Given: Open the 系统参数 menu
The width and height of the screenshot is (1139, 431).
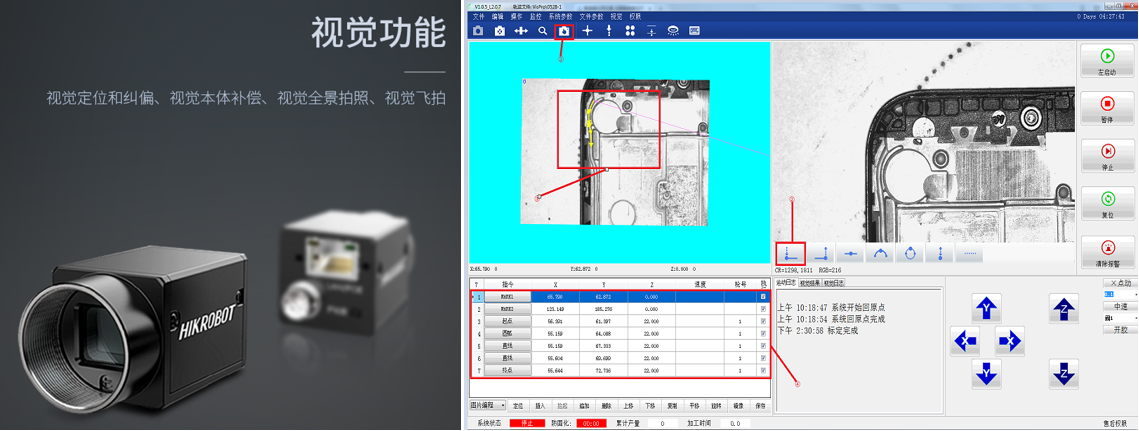Looking at the screenshot, I should pos(560,16).
